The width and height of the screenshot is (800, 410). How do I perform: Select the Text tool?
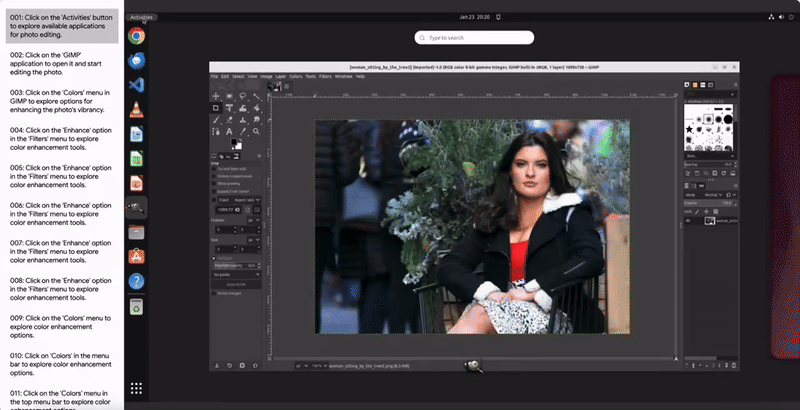[230, 132]
